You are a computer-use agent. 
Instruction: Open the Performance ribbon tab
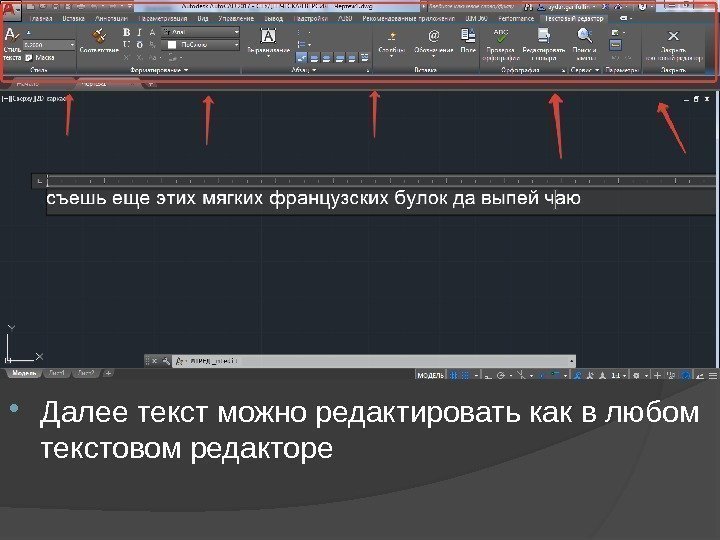516,18
